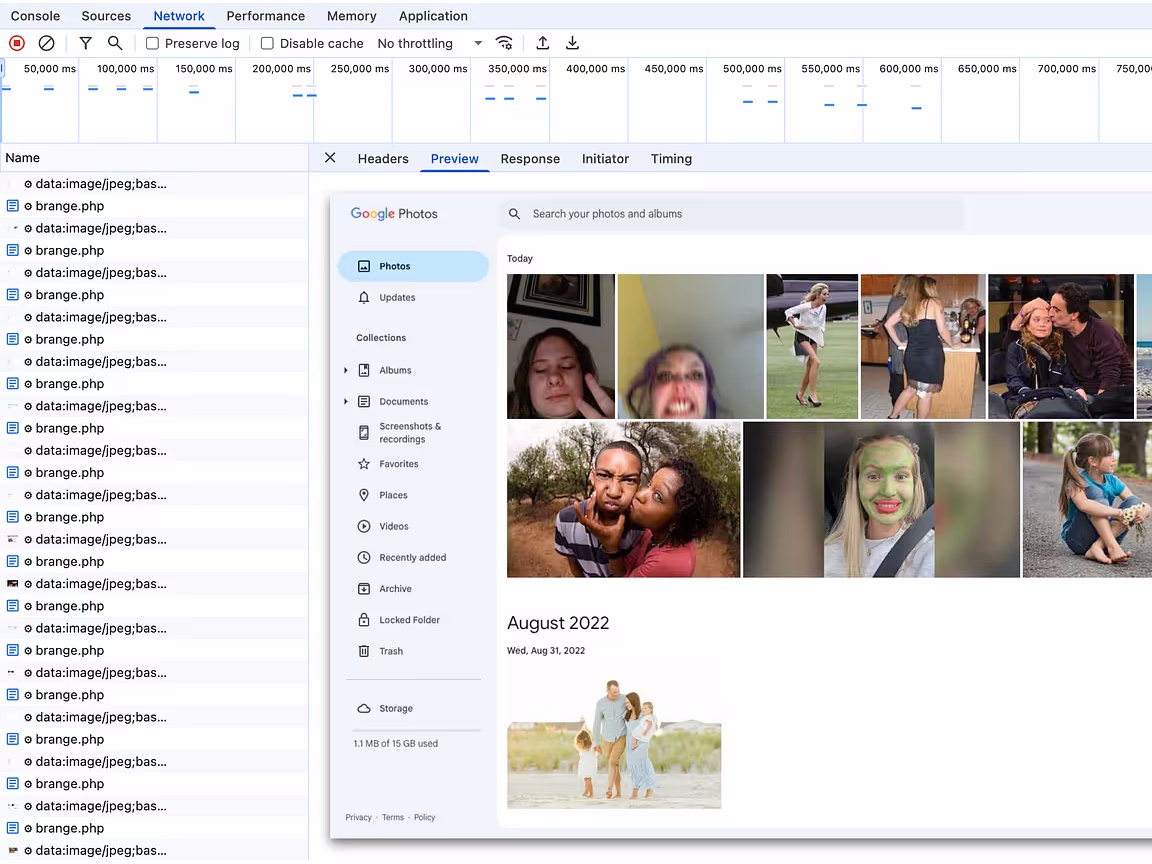The width and height of the screenshot is (1152, 864).
Task: Switch to the Timing tab
Action: click(x=671, y=159)
